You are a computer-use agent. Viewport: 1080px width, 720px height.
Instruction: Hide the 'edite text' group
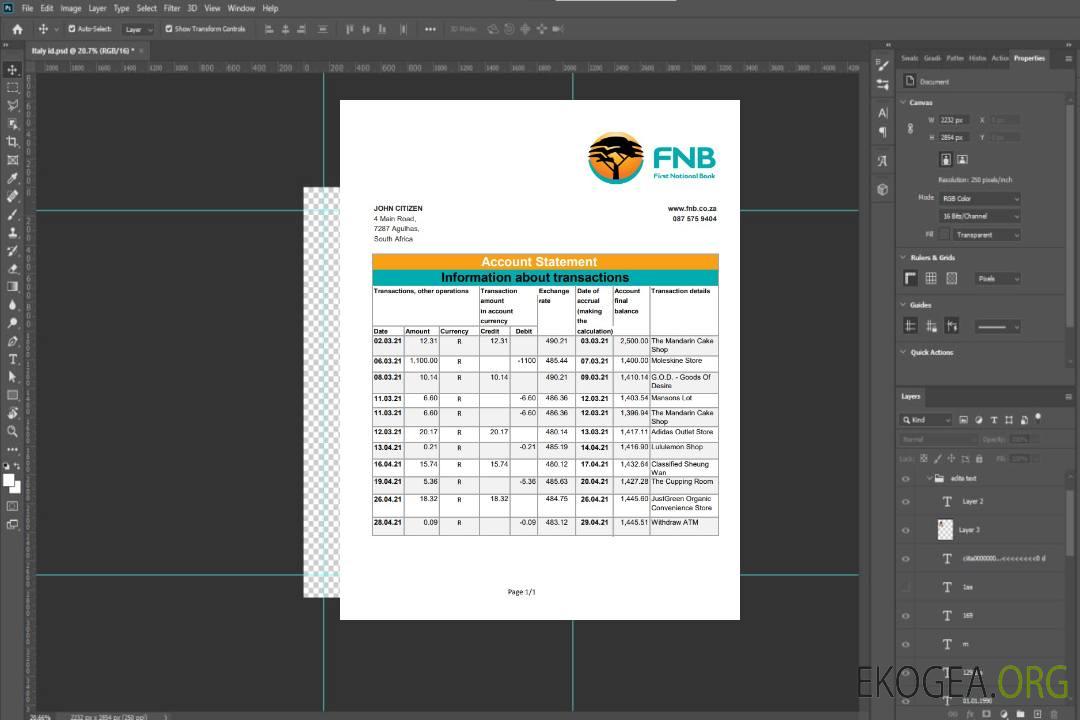pos(906,478)
